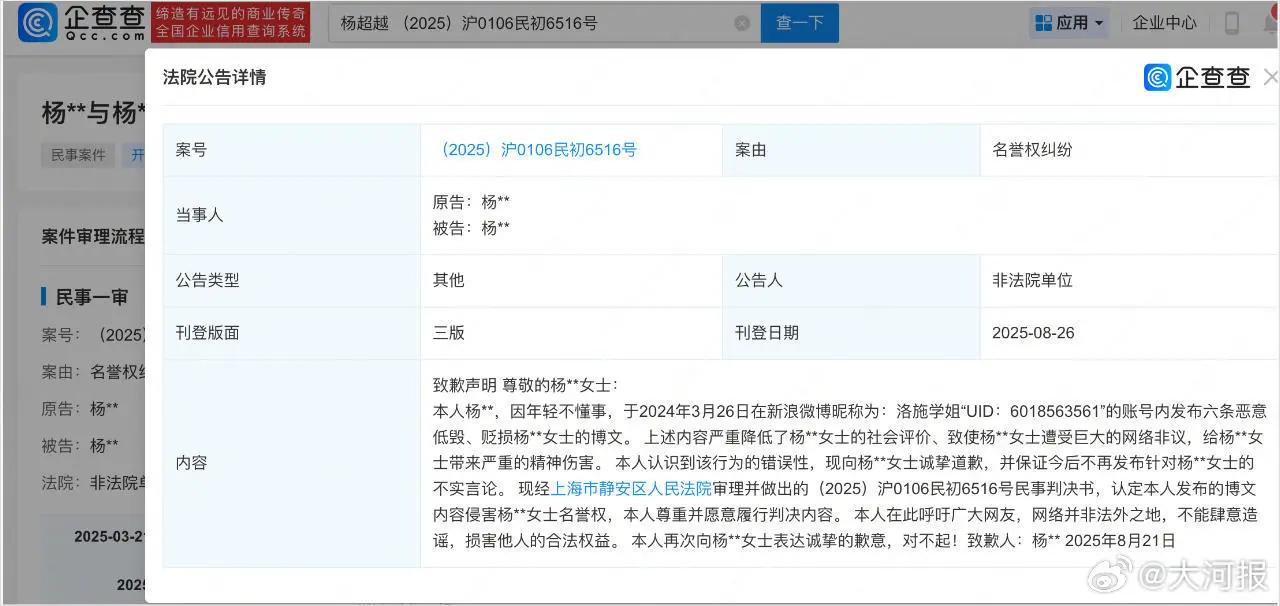Clear the search box text
This screenshot has height=606, width=1280.
coord(742,23)
